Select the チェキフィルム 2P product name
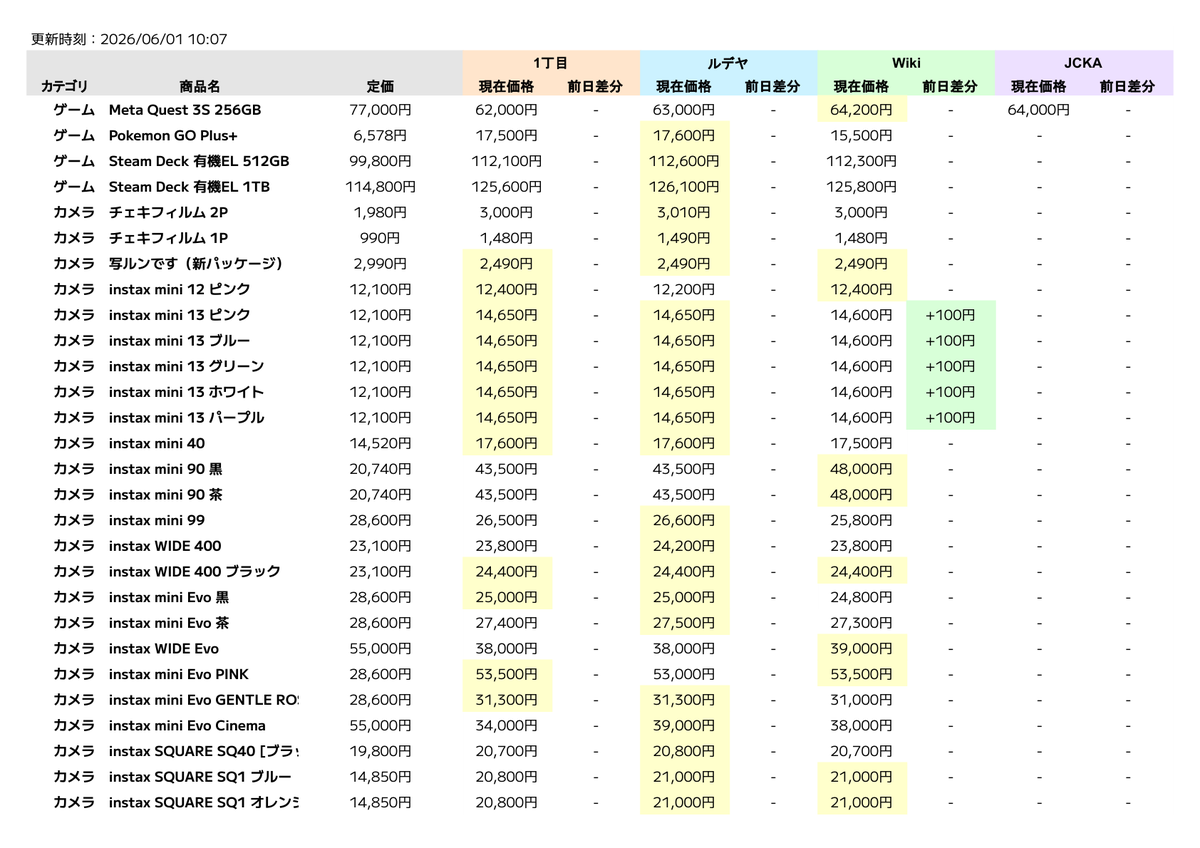 [168, 212]
